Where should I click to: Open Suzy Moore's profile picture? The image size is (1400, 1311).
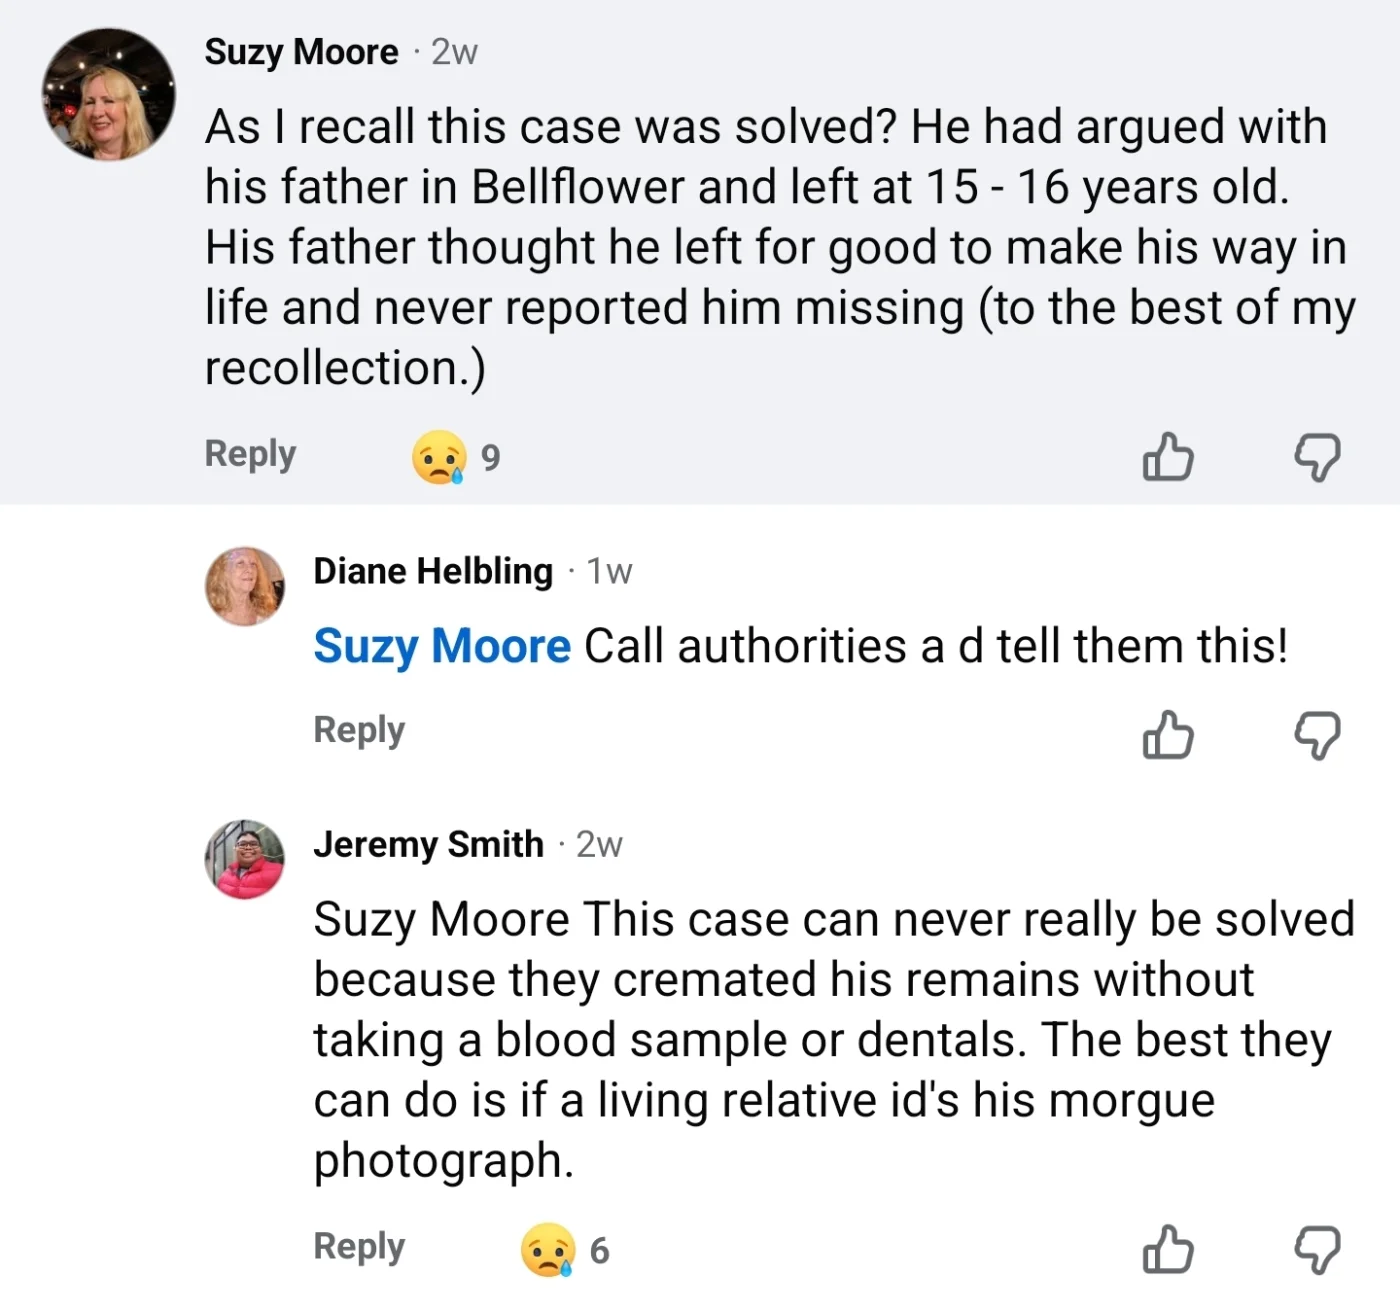point(108,95)
